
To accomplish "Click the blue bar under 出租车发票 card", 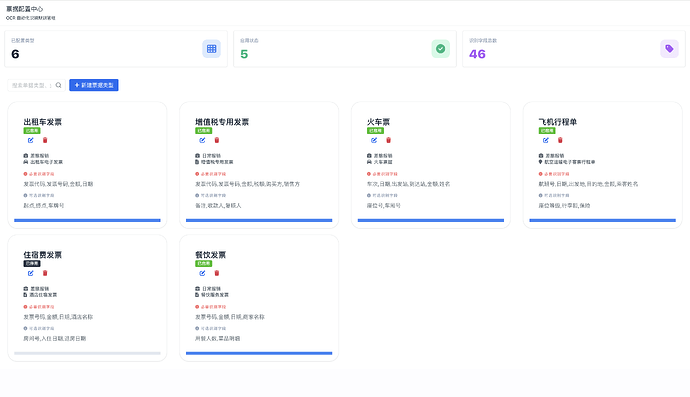I will (x=87, y=220).
